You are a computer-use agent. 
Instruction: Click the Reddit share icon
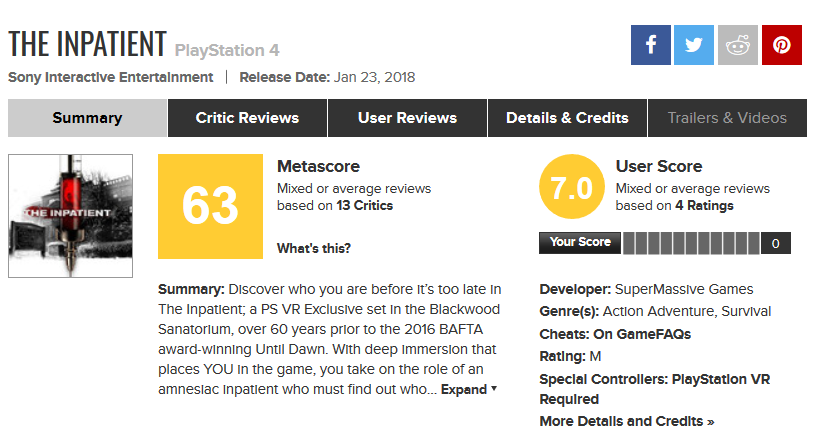pyautogui.click(x=738, y=45)
